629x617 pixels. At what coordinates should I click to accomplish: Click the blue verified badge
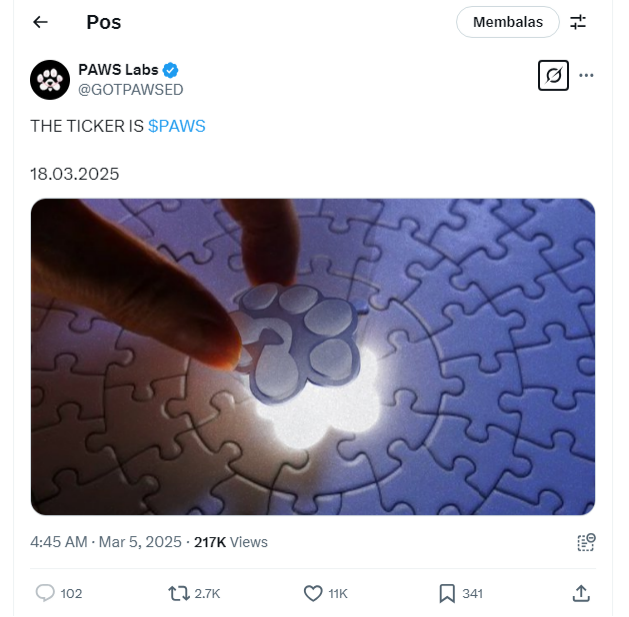pos(170,70)
